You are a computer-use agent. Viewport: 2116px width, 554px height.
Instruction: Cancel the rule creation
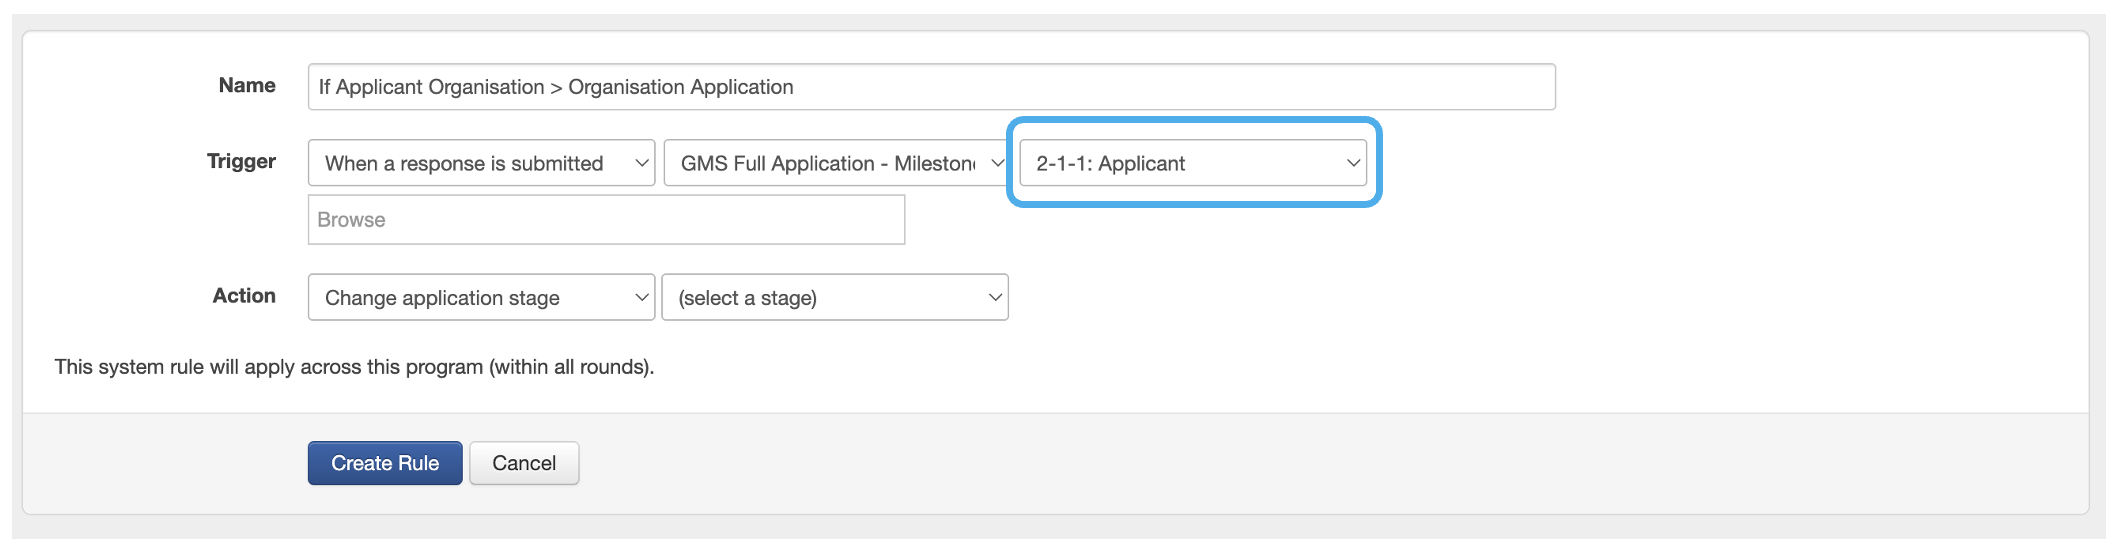click(x=524, y=463)
